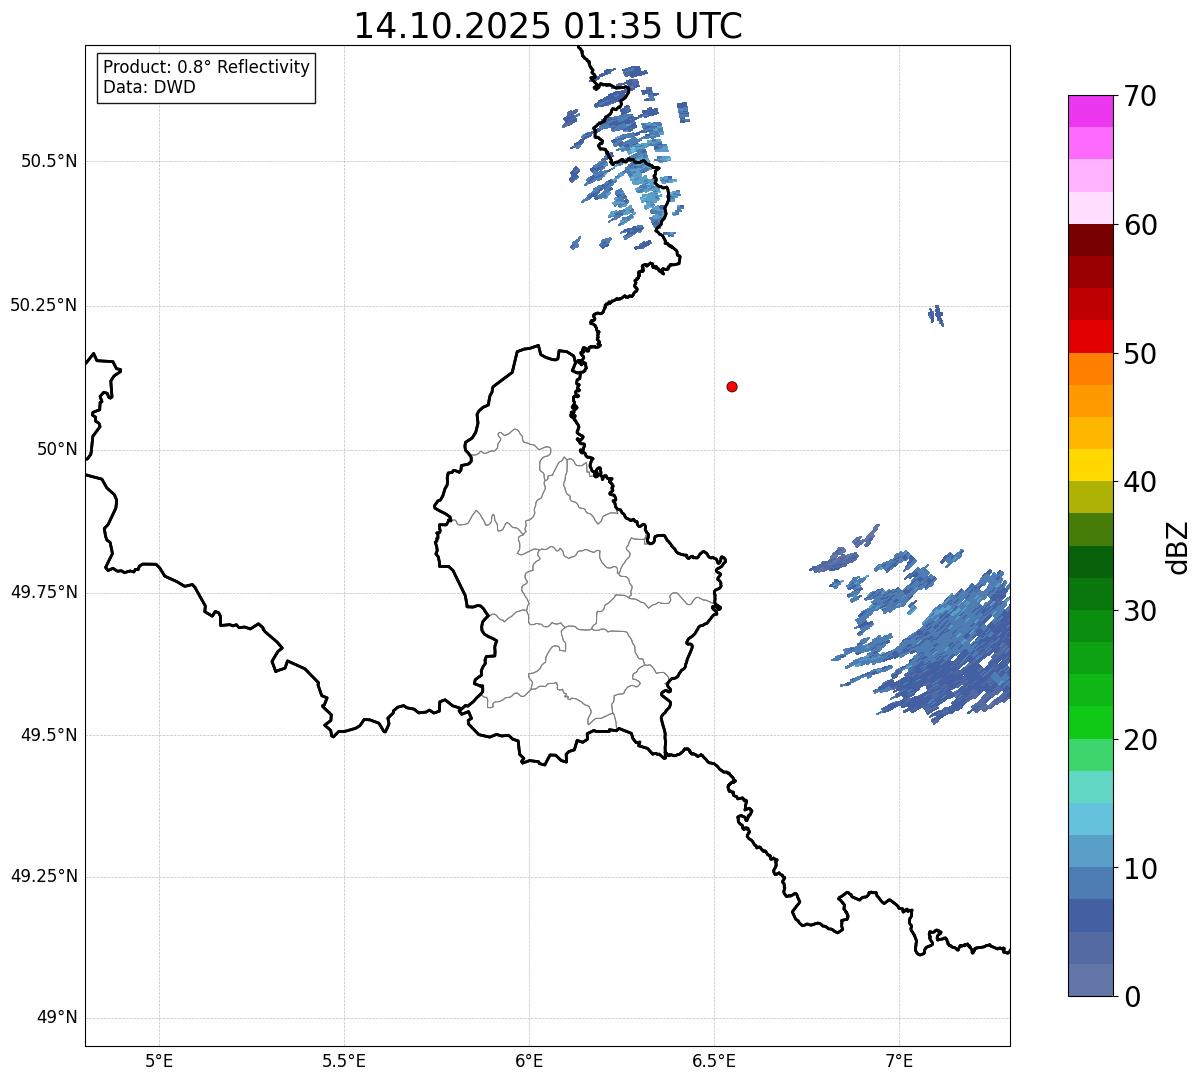
Task: Click the 'Data: DWD' text
Action: (x=149, y=87)
